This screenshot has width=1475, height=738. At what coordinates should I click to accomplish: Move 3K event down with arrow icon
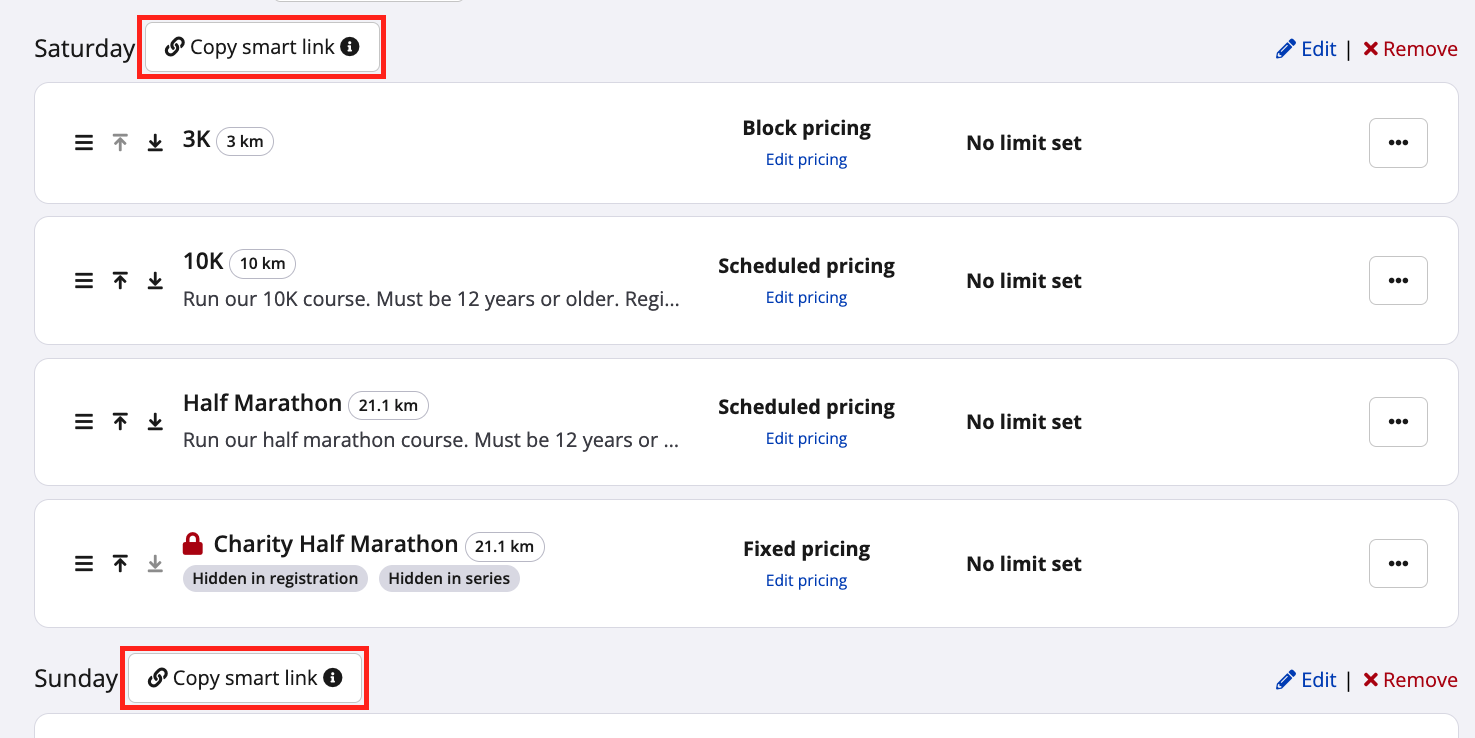(155, 143)
